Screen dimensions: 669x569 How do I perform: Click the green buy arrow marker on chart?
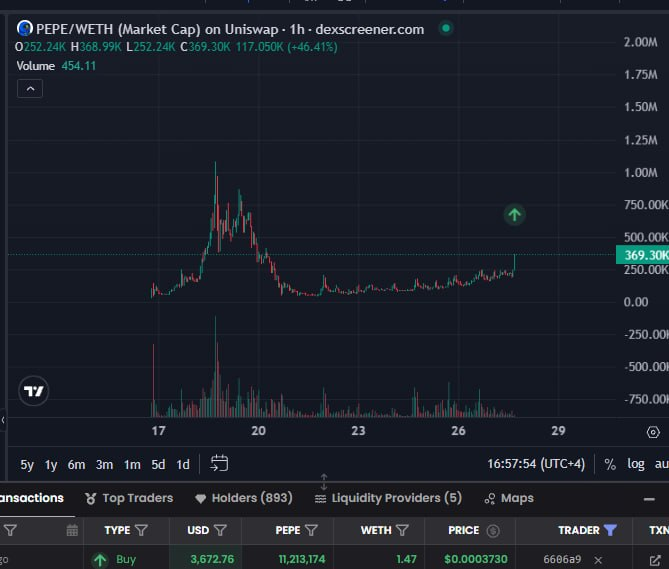(x=515, y=214)
